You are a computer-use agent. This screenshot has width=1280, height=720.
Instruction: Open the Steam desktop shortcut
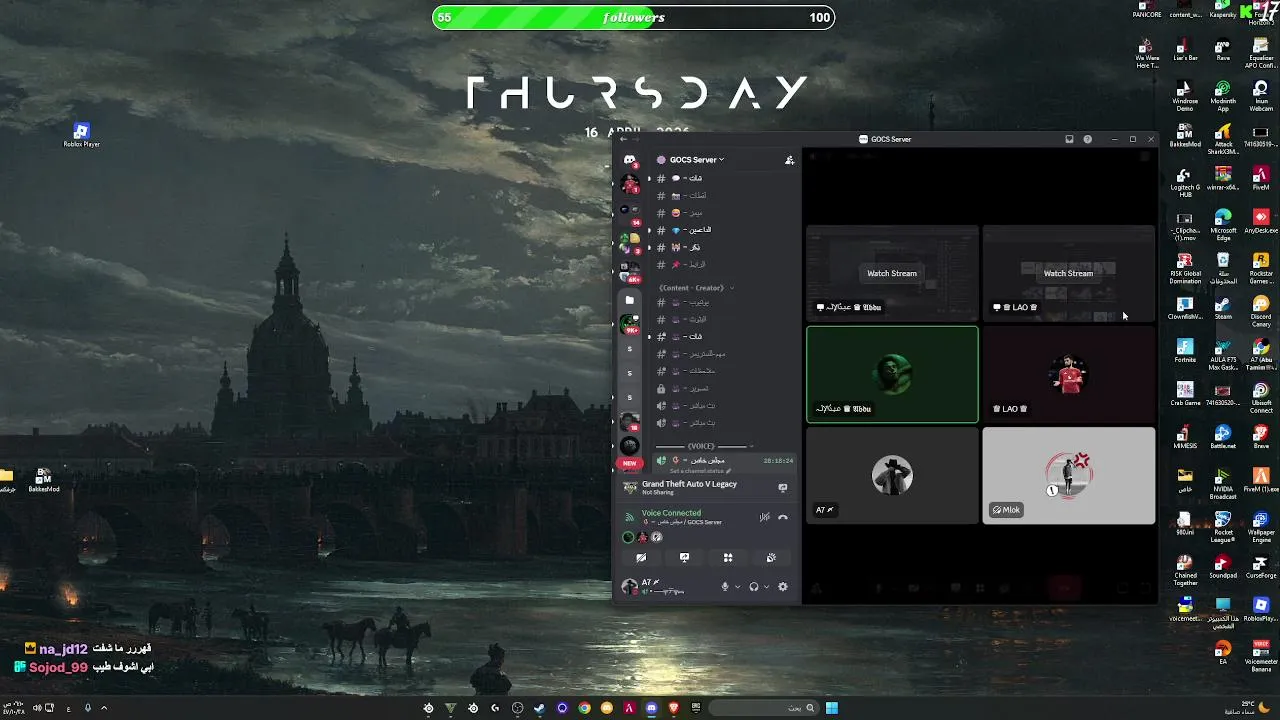coord(1223,308)
